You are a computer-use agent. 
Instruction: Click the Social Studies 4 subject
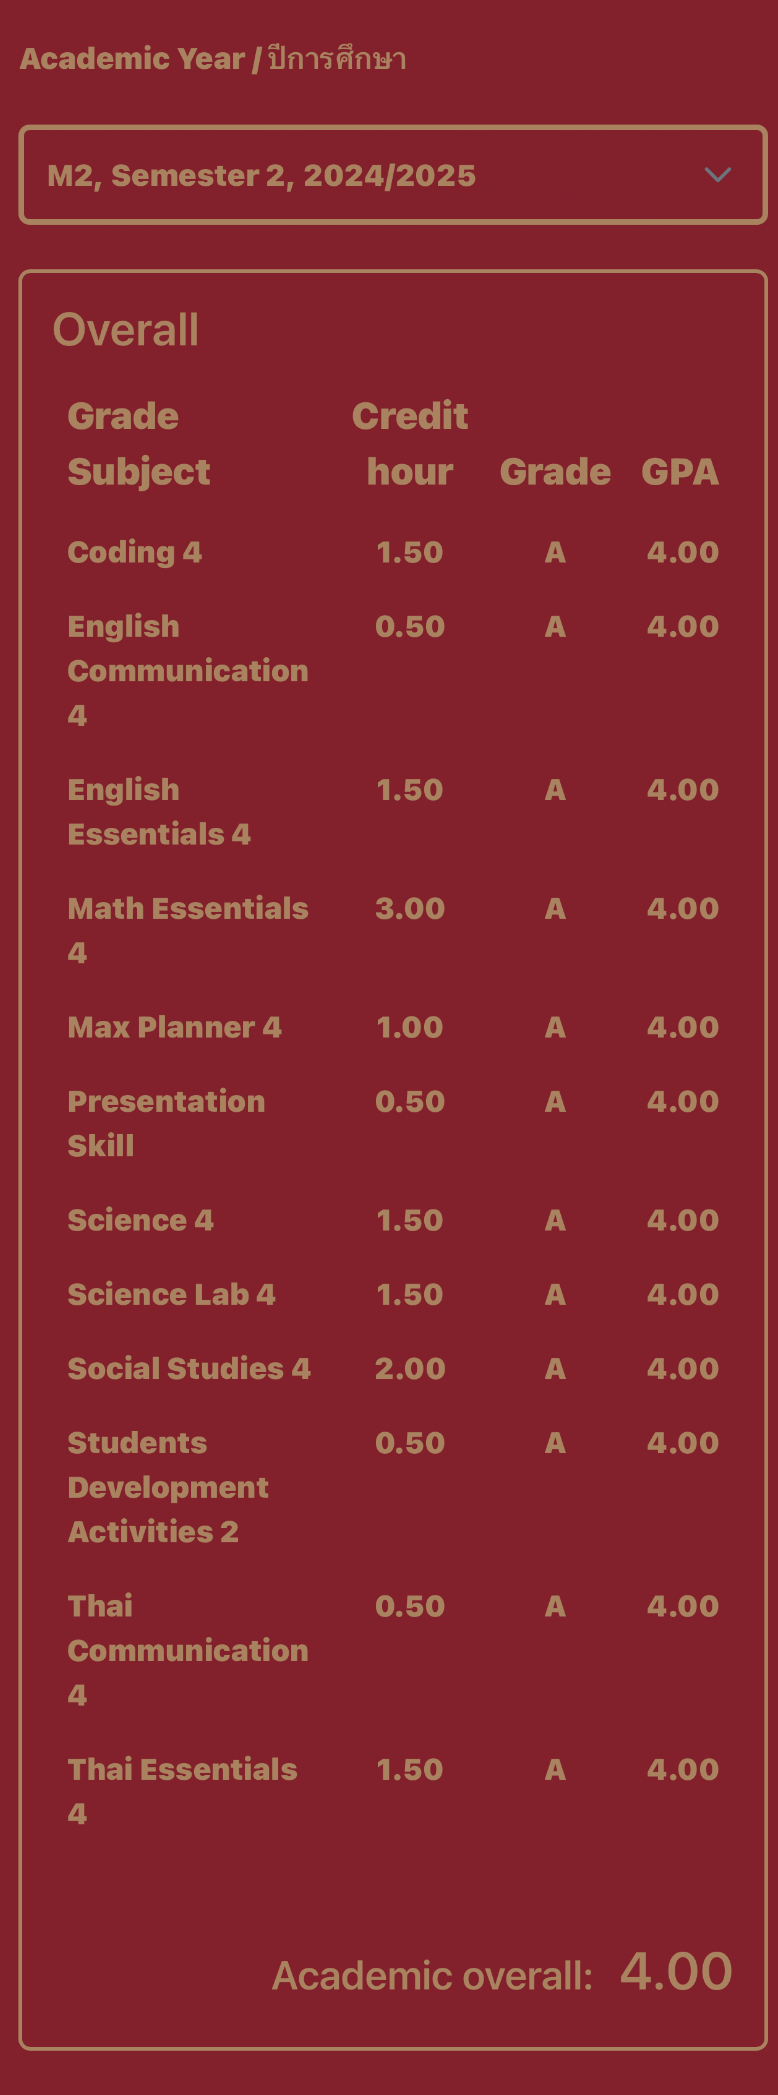(189, 1368)
